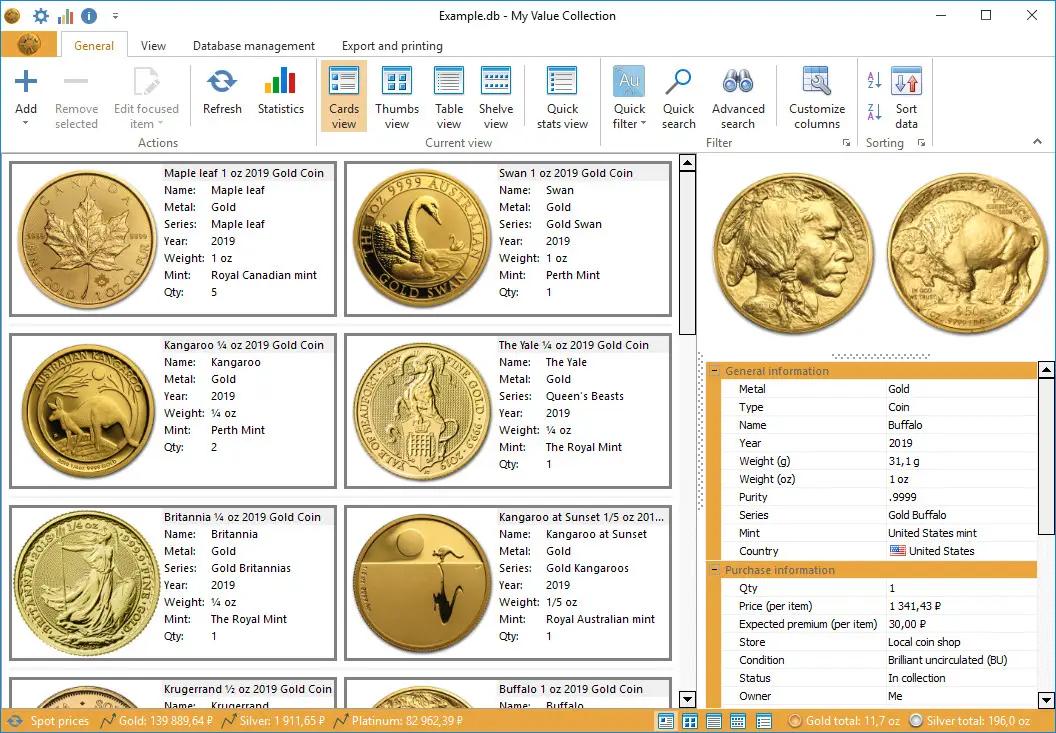Screen dimensions: 1056x733
Task: Click the Buffalo coin reverse image
Action: 967,254
